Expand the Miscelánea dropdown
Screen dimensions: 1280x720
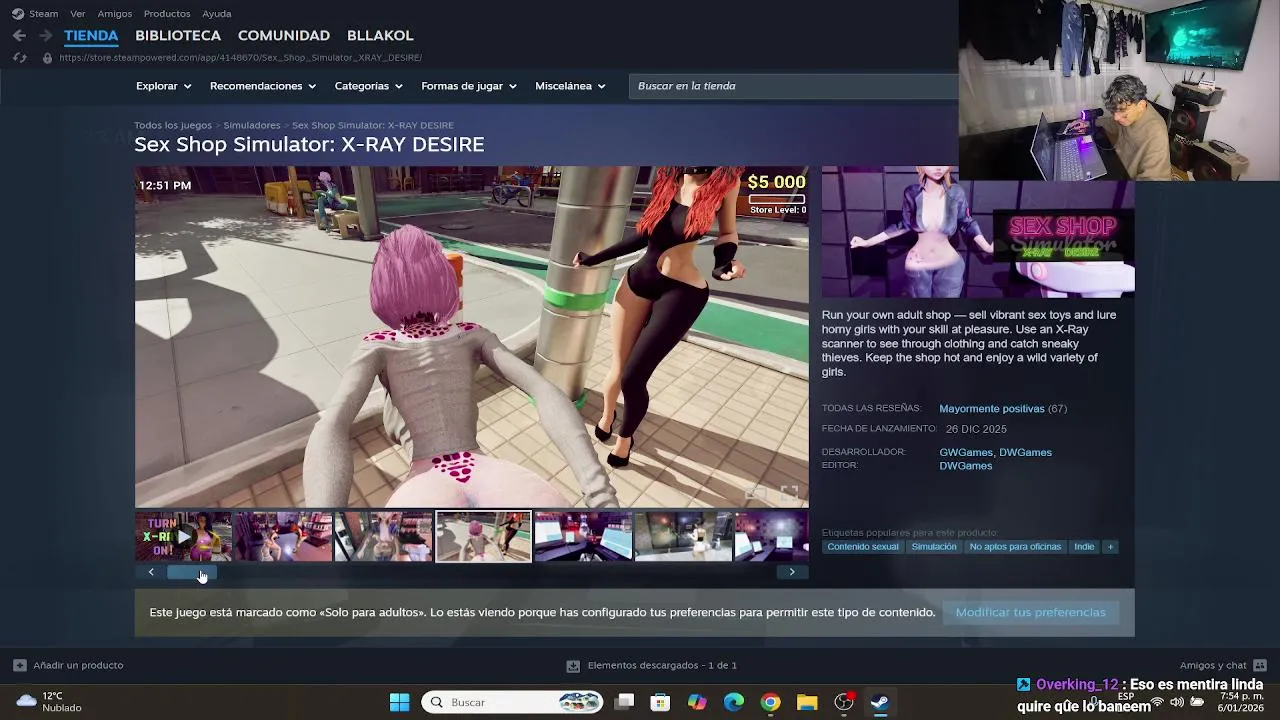570,86
